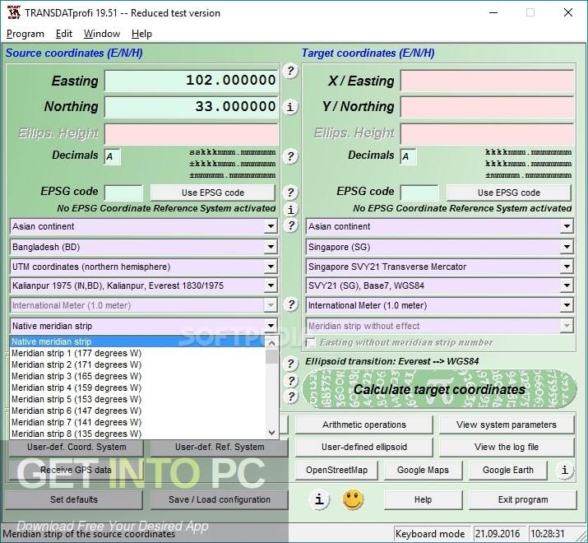588x543 pixels.
Task: Open the Program menu
Action: pyautogui.click(x=25, y=34)
